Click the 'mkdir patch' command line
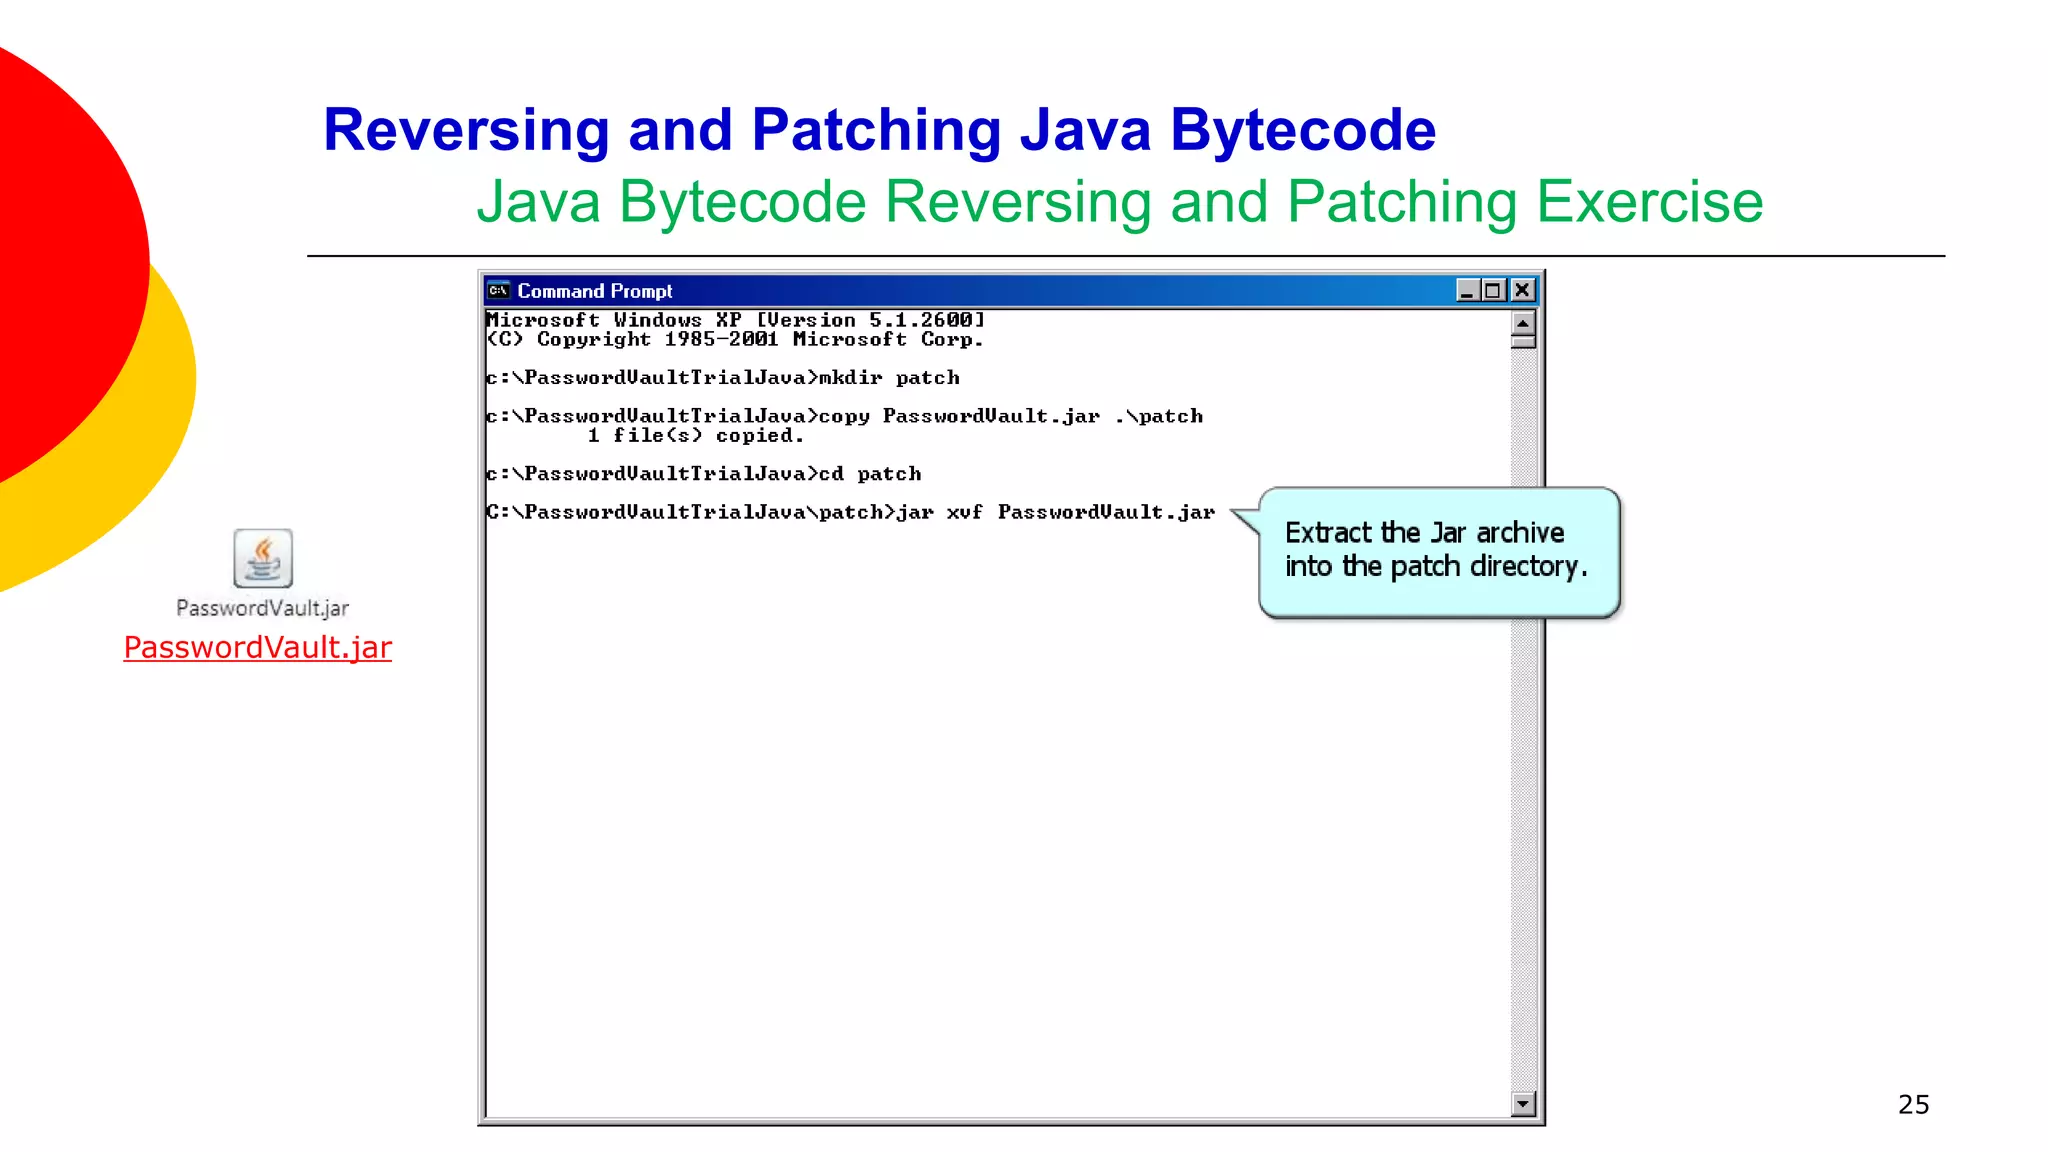The height and width of the screenshot is (1152, 2048). [723, 378]
